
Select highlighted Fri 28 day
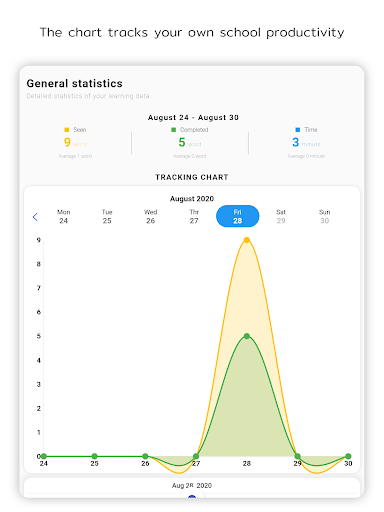237,216
